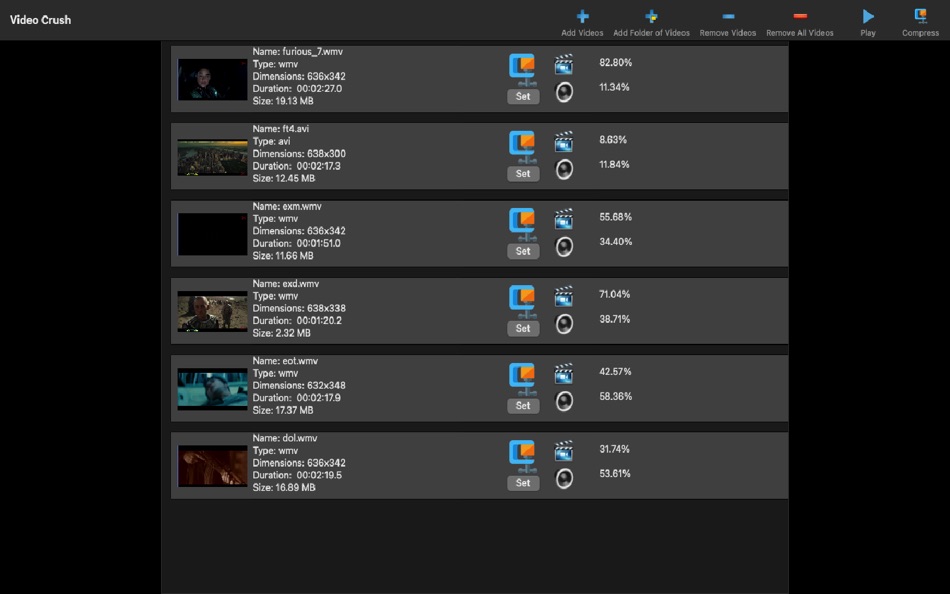Viewport: 950px width, 594px height.
Task: Click Remove All Videos toolbar icon
Action: (800, 16)
